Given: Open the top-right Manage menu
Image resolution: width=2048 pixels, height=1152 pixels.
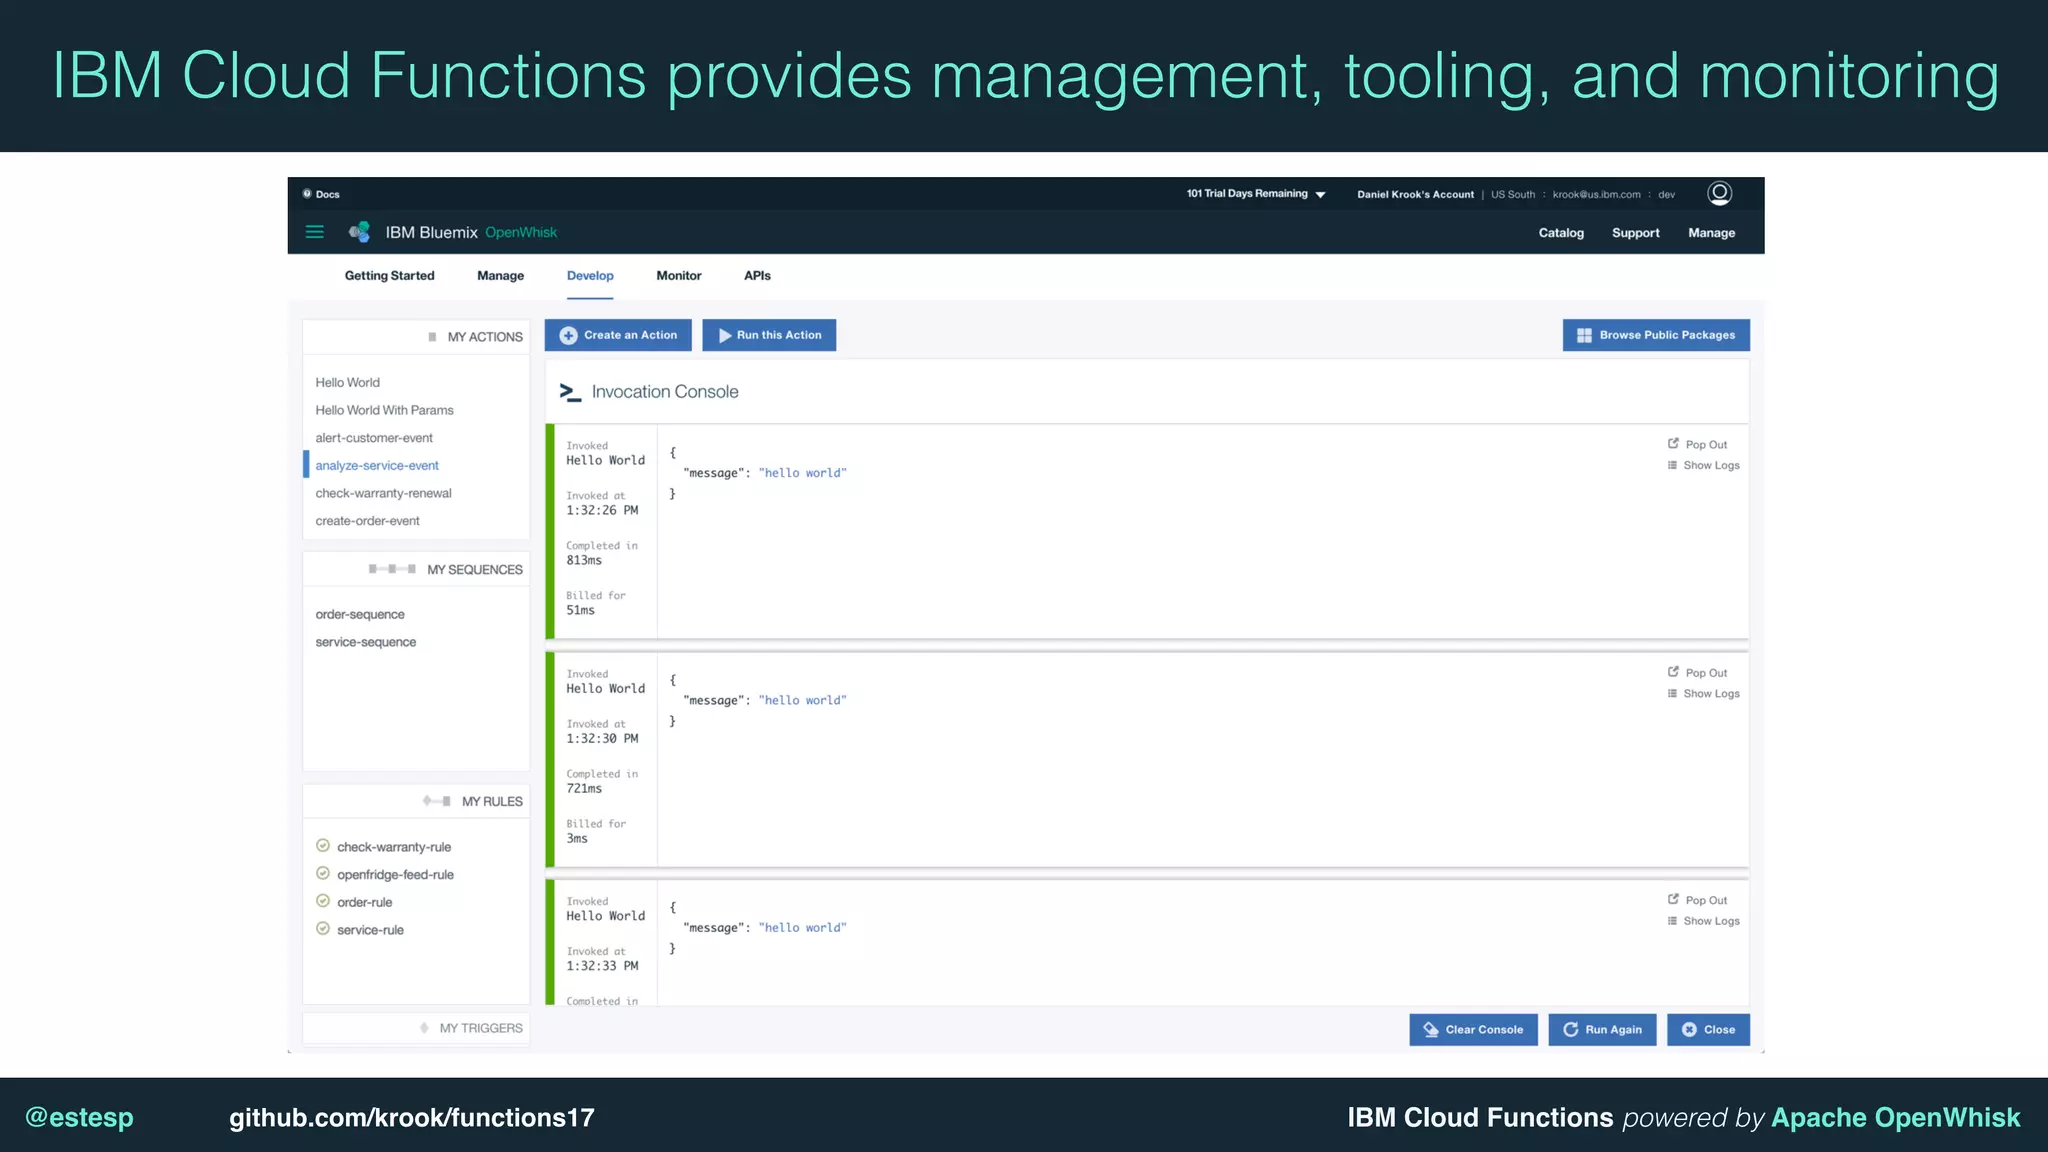Looking at the screenshot, I should pyautogui.click(x=1711, y=233).
